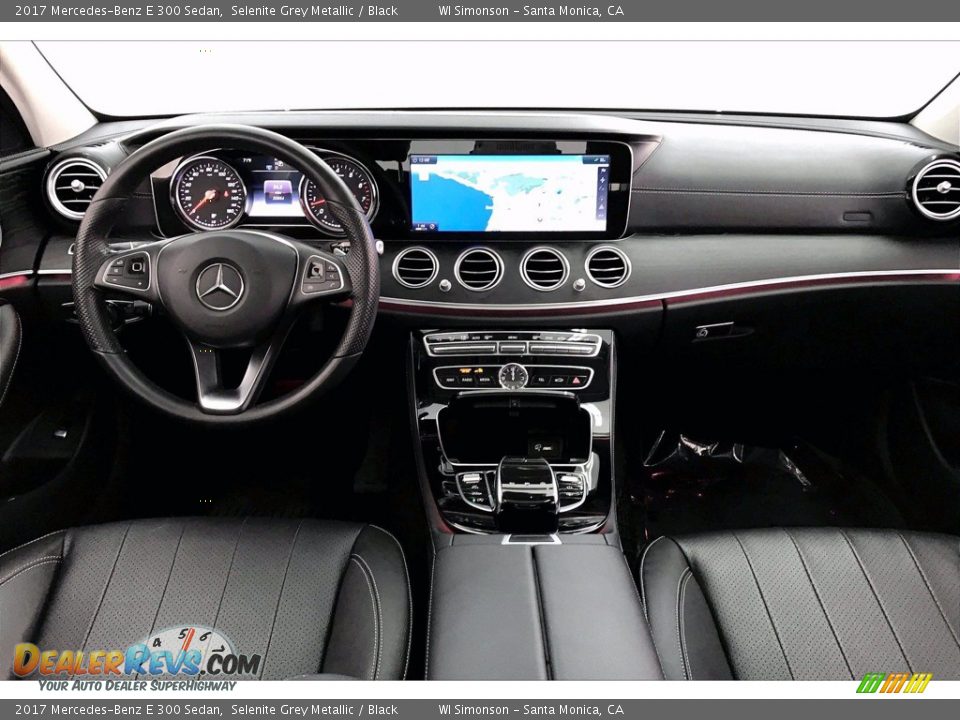Tap the analog clock on the center console
This screenshot has width=960, height=720.
pyautogui.click(x=512, y=378)
